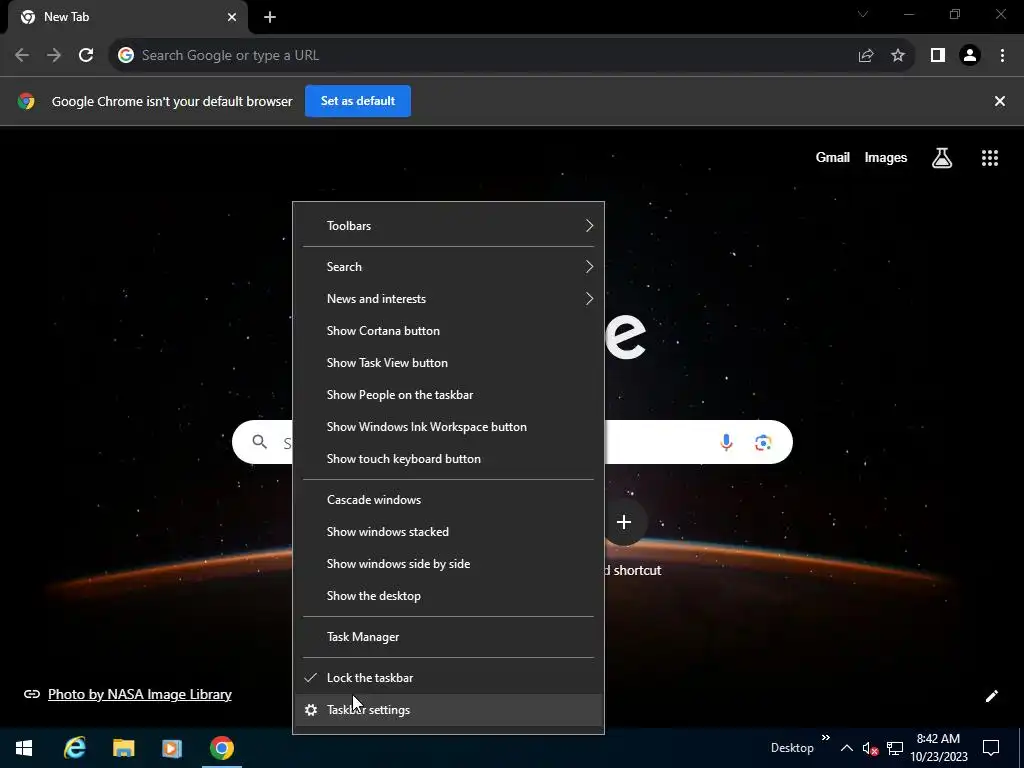Click the forward navigation arrow

pos(54,56)
